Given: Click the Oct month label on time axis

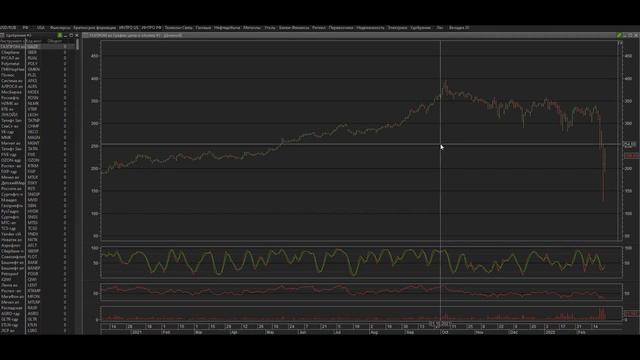Looking at the screenshot, I should tap(445, 332).
